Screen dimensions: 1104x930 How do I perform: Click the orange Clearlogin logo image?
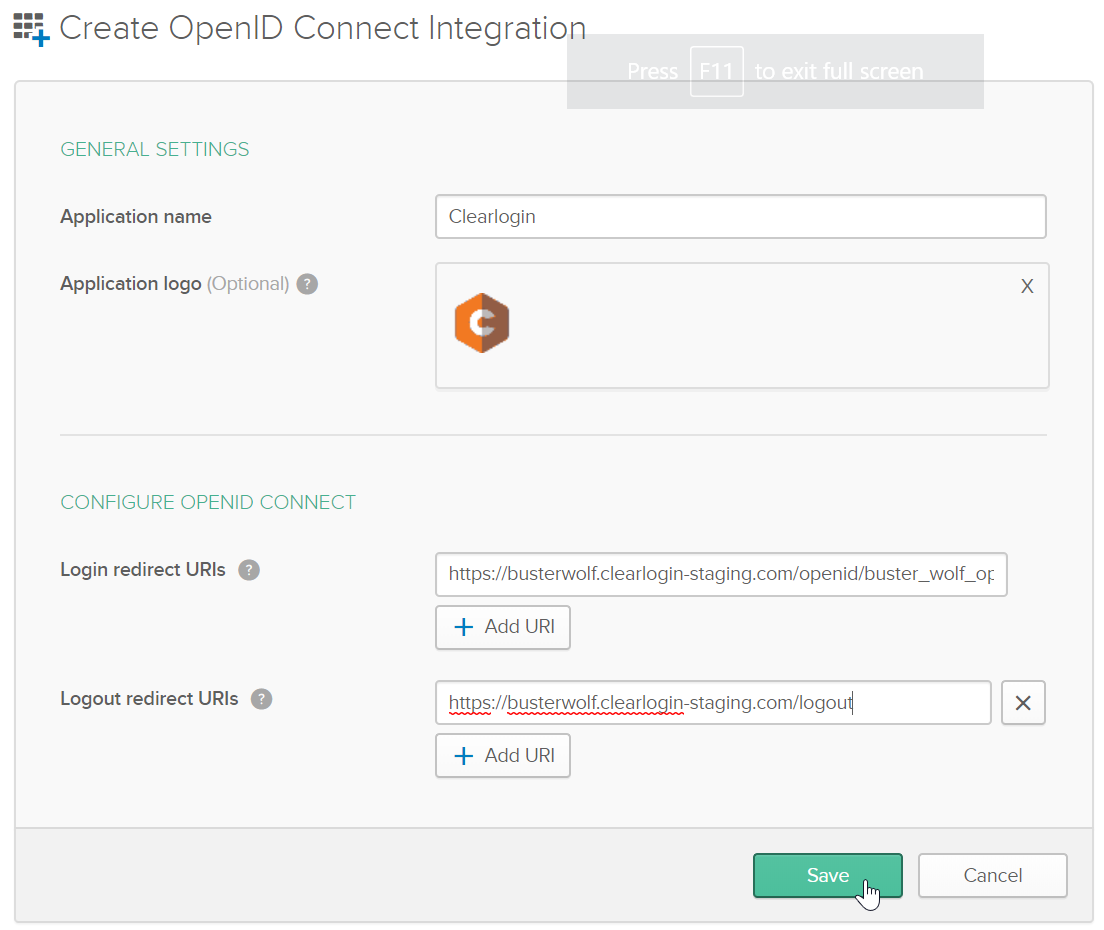coord(482,323)
